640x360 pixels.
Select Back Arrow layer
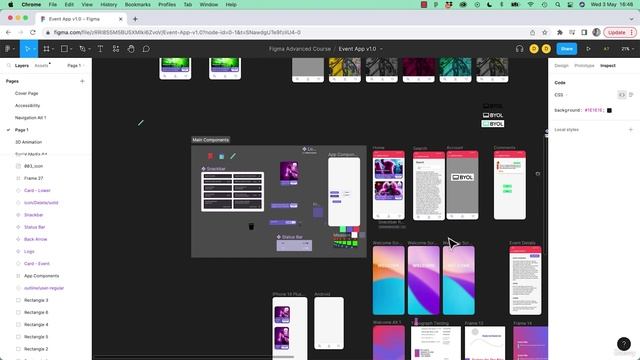36,239
